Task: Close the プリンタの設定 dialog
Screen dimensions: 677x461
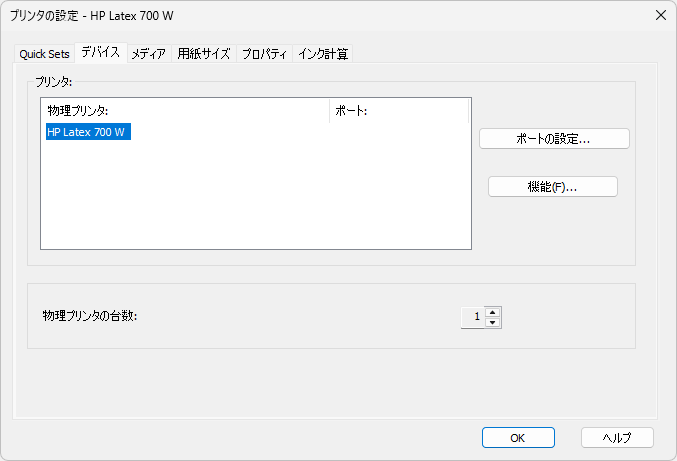Action: (661, 16)
